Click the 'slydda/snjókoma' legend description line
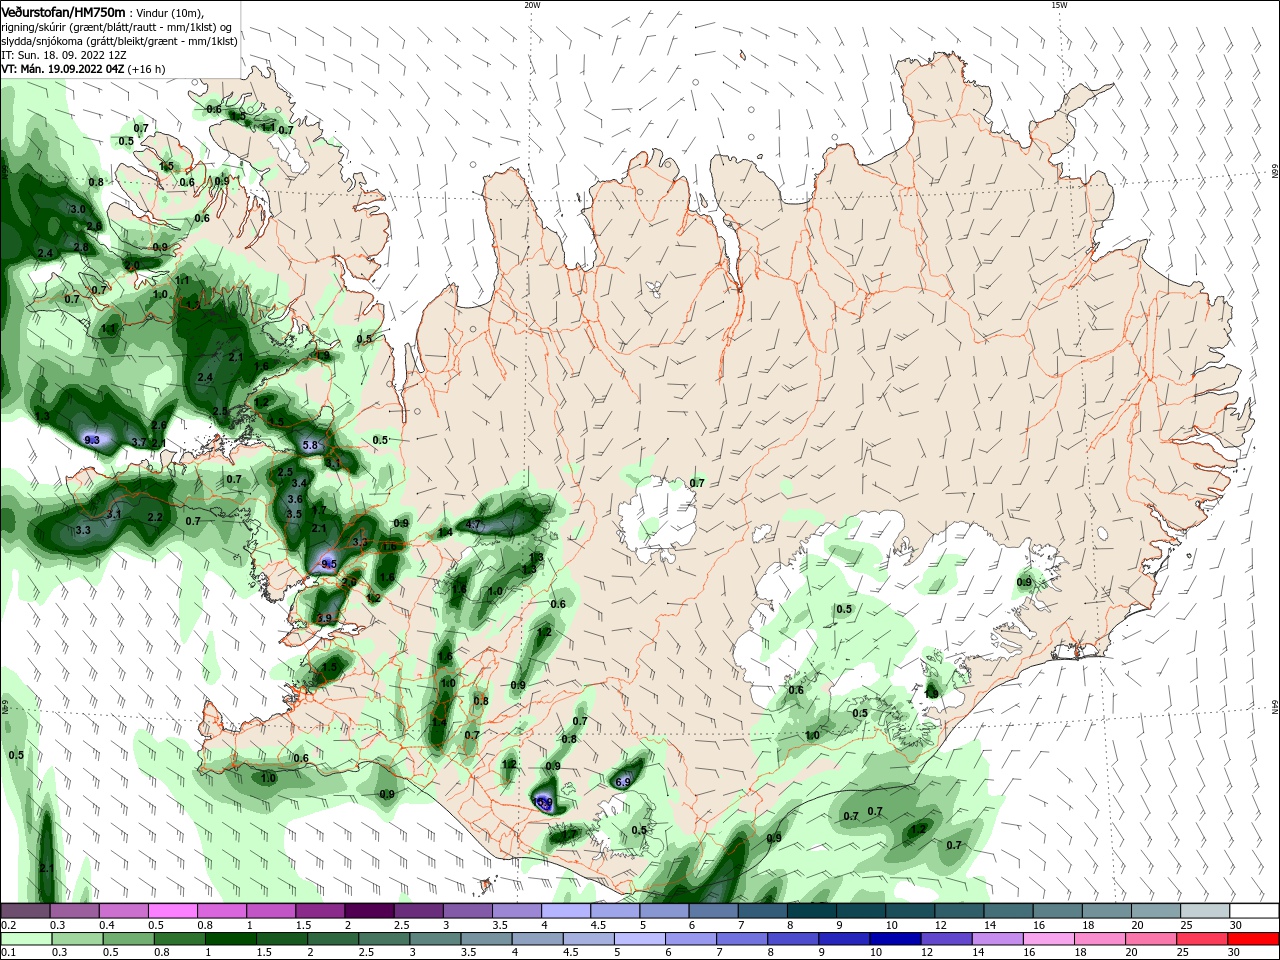The width and height of the screenshot is (1280, 960). point(120,41)
